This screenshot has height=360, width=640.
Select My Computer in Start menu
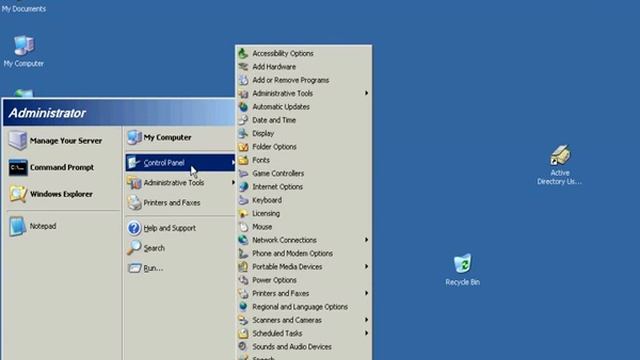[180, 138]
